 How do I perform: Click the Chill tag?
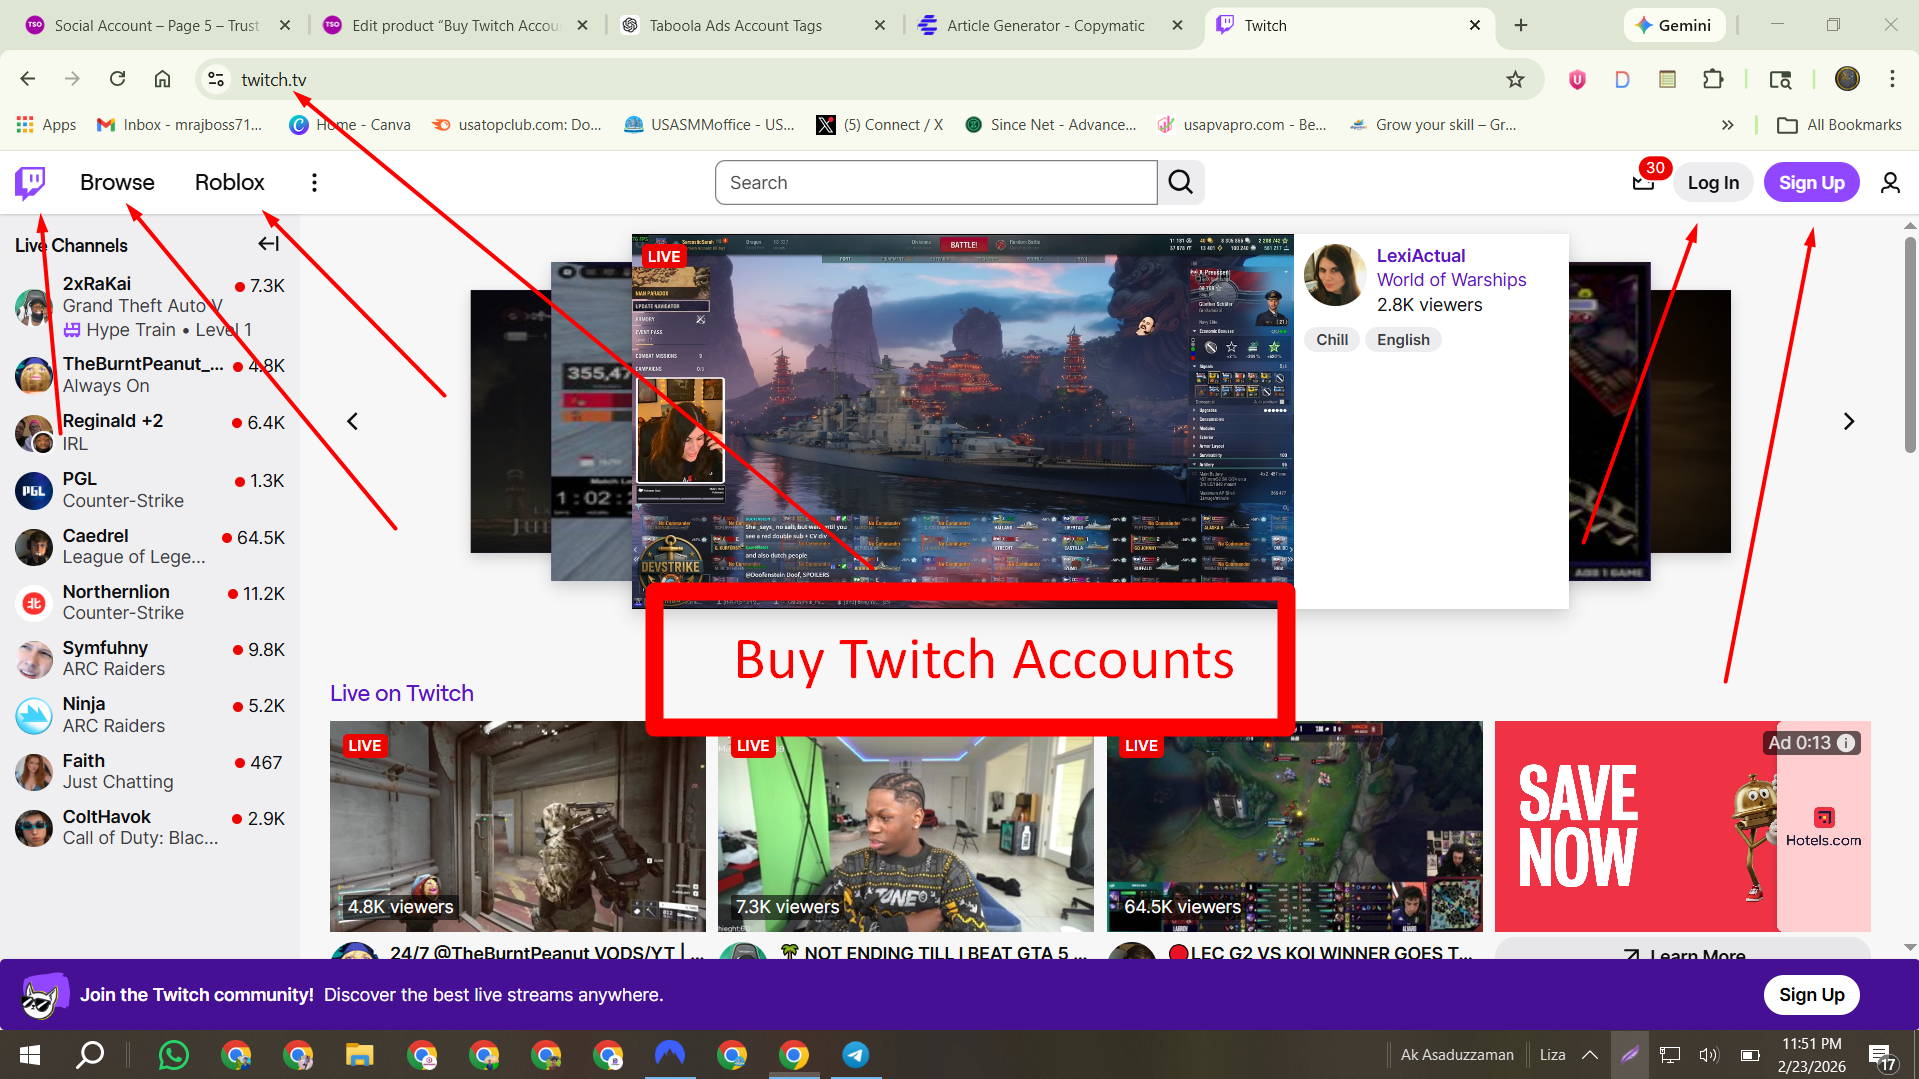click(x=1331, y=340)
